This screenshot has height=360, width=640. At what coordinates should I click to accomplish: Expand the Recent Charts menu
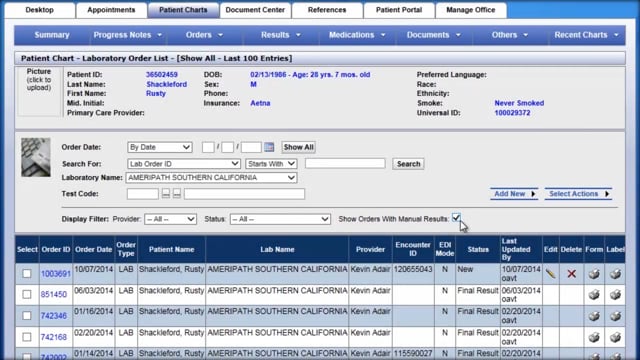tap(586, 35)
